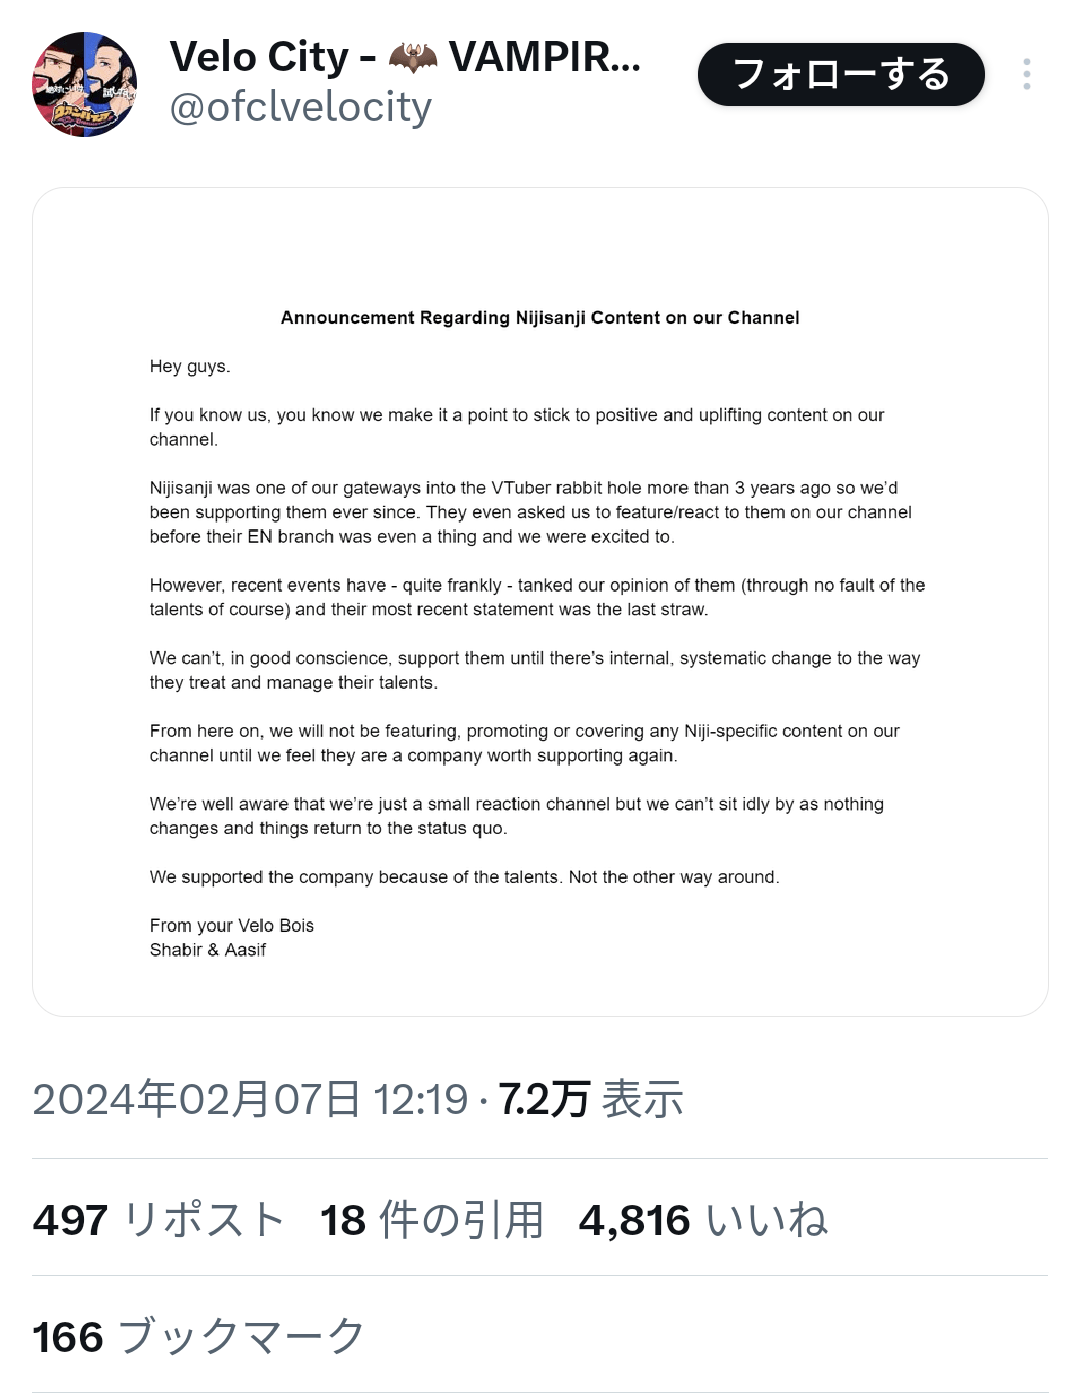This screenshot has height=1394, width=1080.
Task: Click the 'Shabir & Aasif' signature line
Action: coord(208,950)
